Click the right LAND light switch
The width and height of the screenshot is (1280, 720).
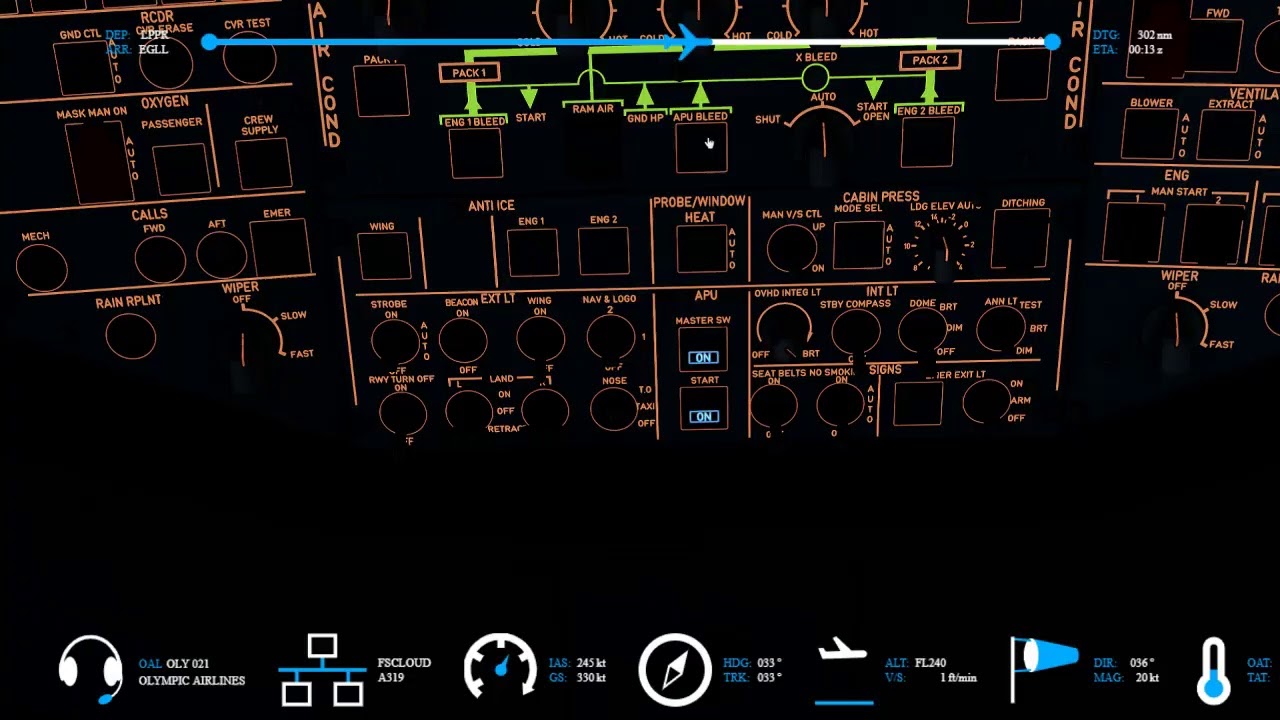tap(545, 410)
